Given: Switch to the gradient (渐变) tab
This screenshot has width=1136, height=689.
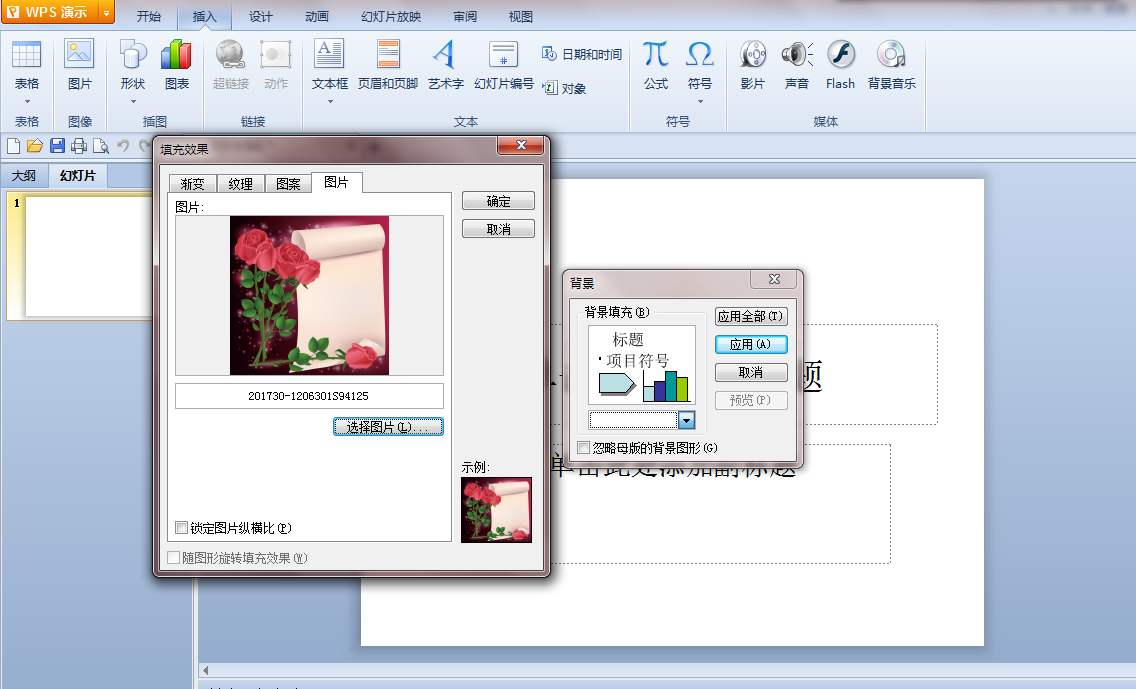Looking at the screenshot, I should (193, 184).
